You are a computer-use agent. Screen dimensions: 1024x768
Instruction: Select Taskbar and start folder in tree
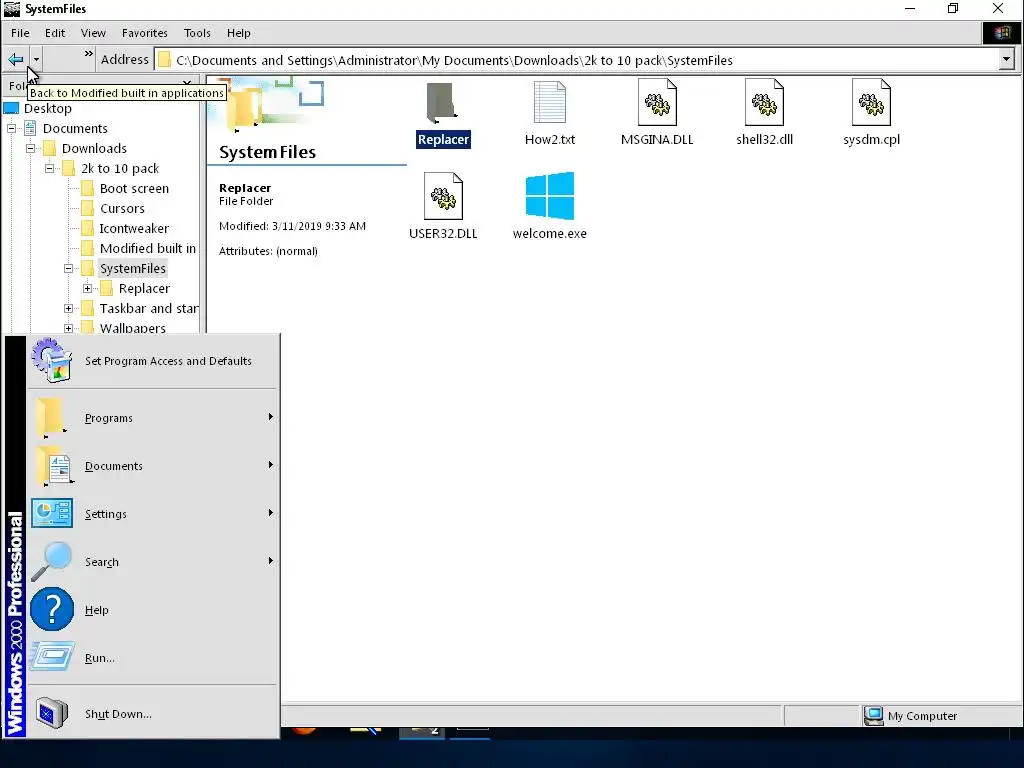coord(149,308)
